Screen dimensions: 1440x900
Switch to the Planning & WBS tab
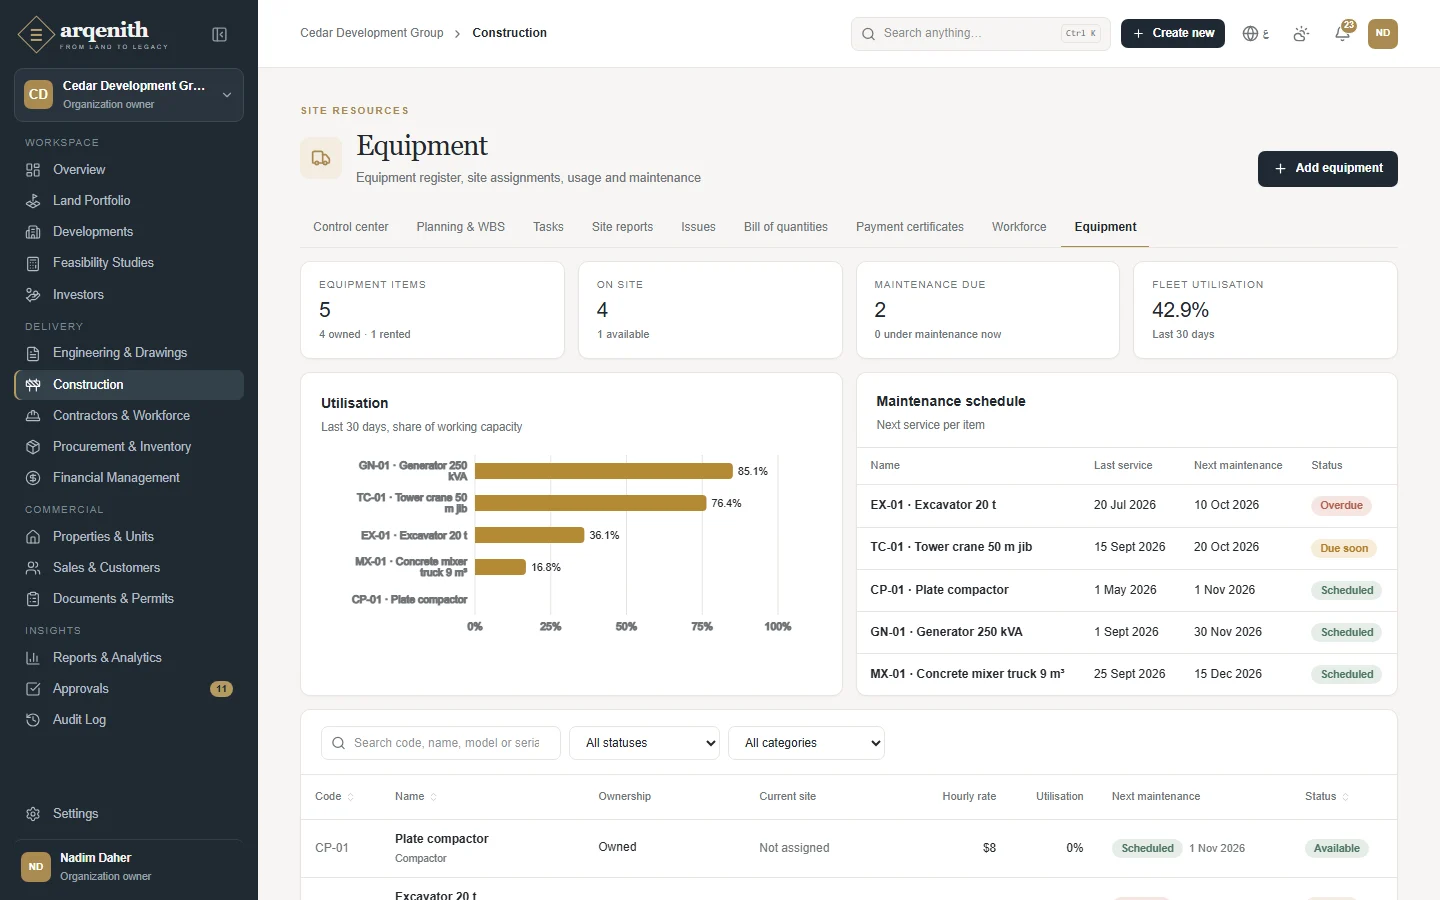point(460,227)
